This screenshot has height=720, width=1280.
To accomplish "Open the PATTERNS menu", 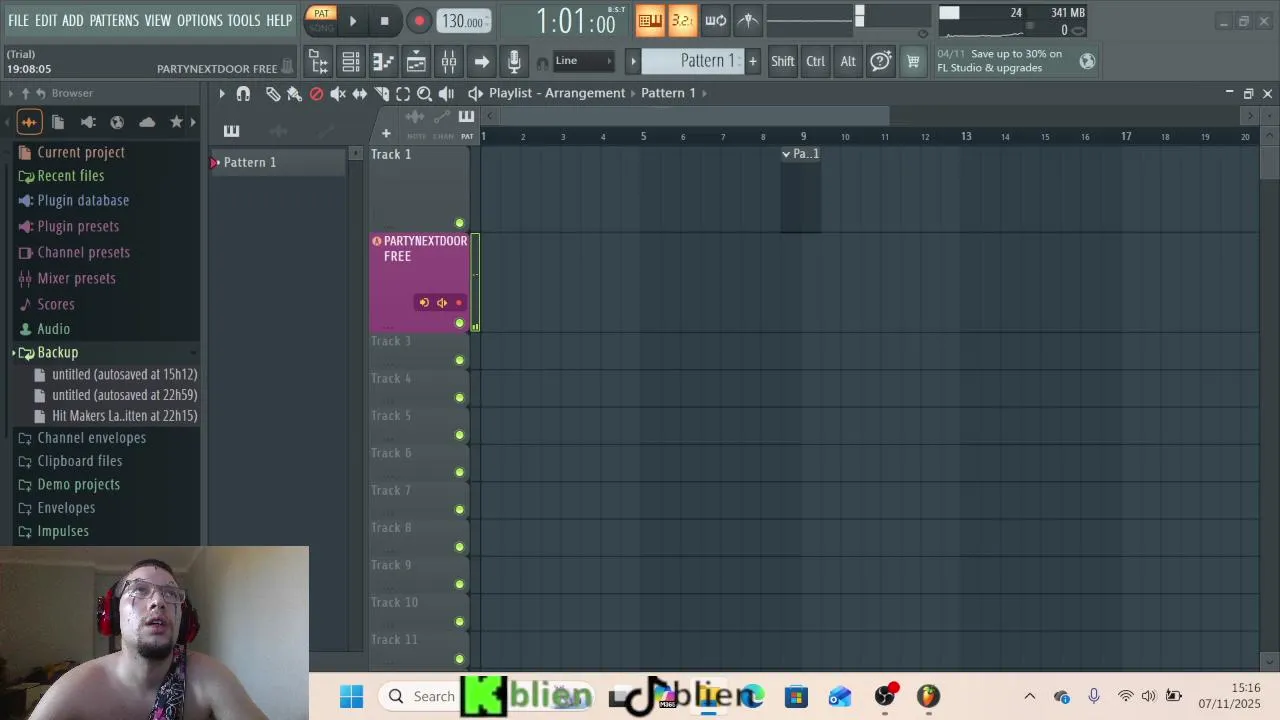I will pos(114,20).
